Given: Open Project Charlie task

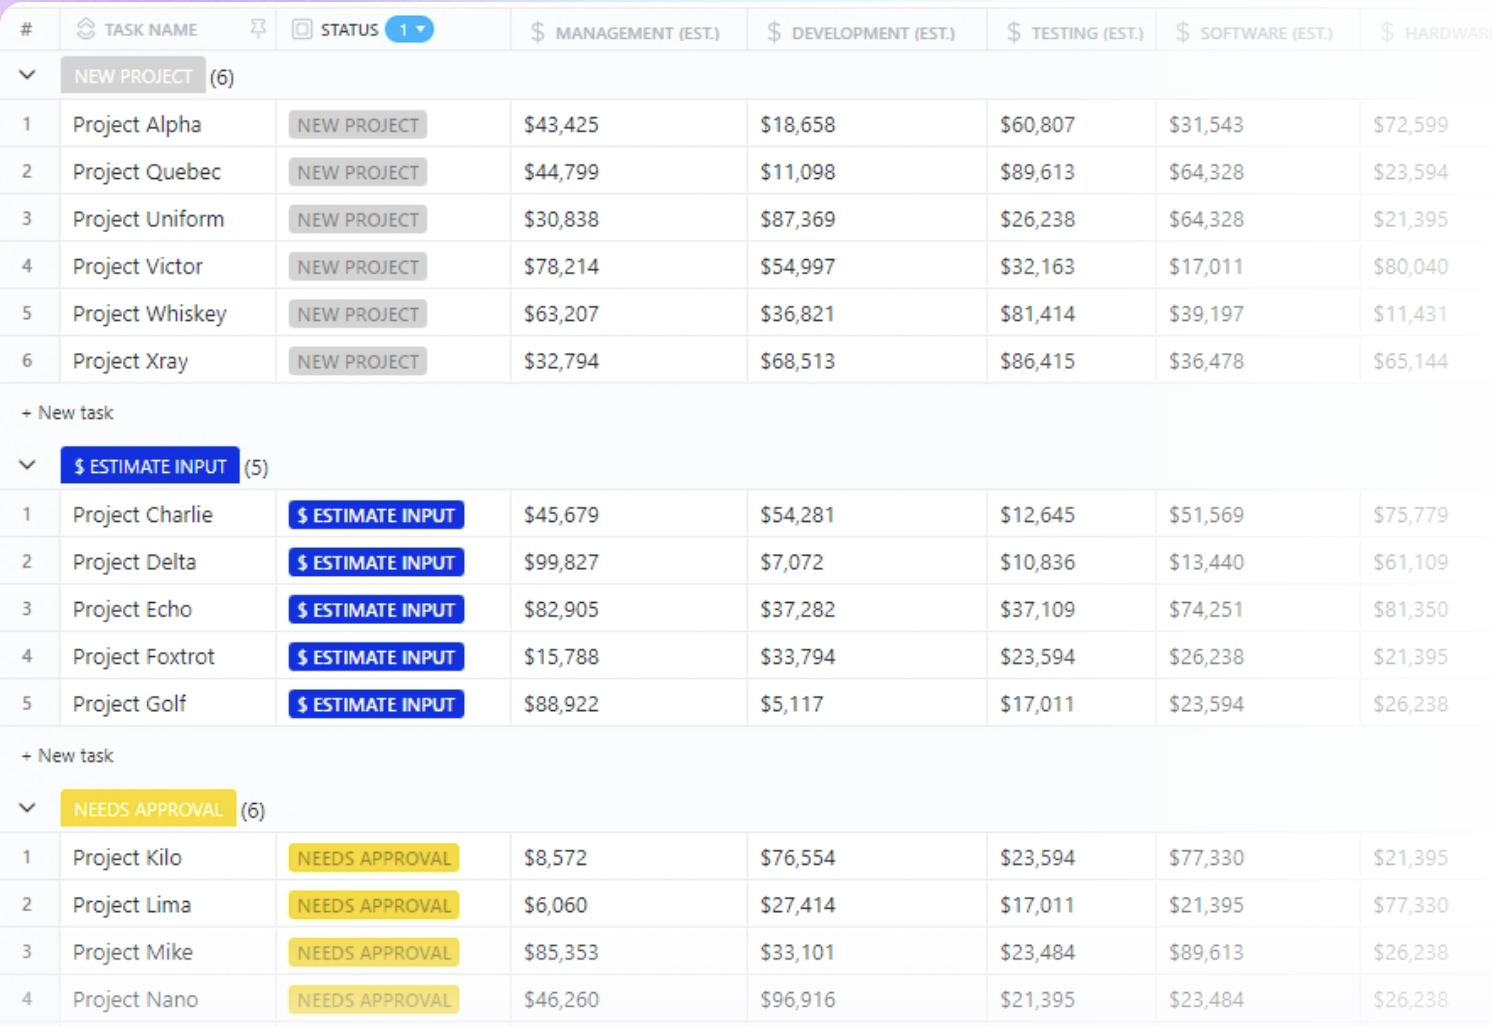Looking at the screenshot, I should 143,514.
